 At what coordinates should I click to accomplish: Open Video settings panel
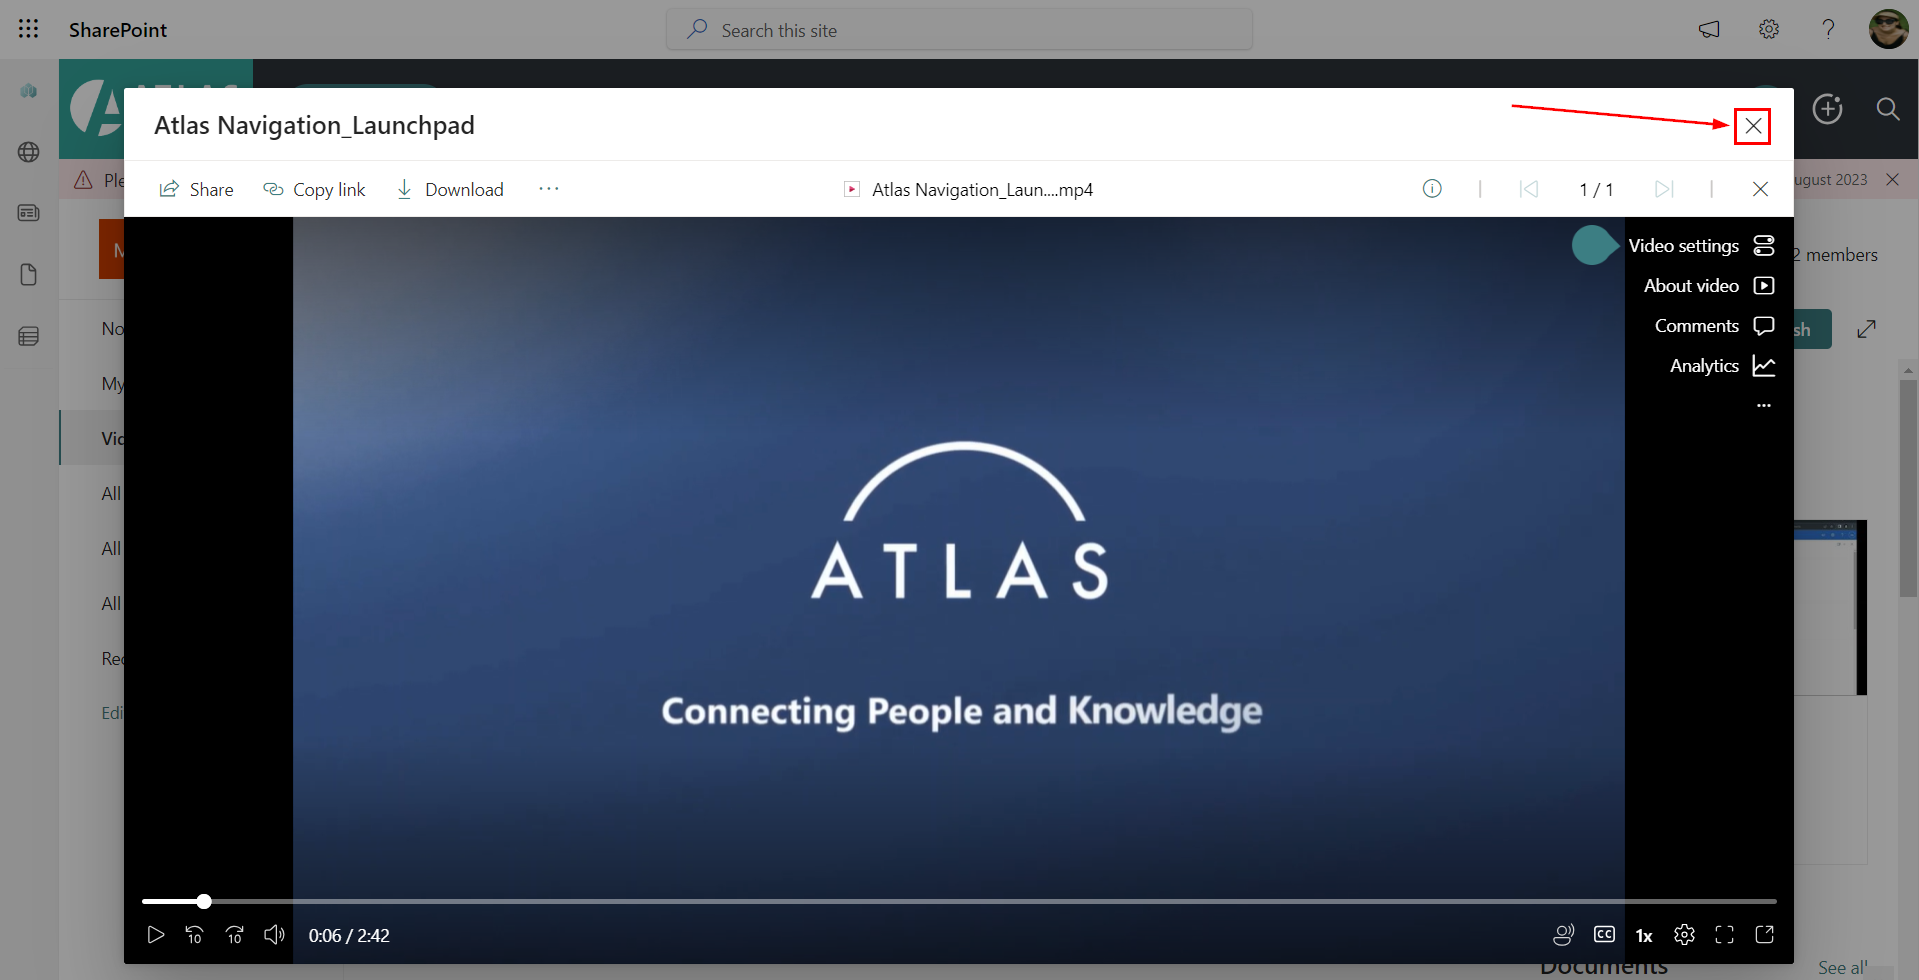(1701, 246)
